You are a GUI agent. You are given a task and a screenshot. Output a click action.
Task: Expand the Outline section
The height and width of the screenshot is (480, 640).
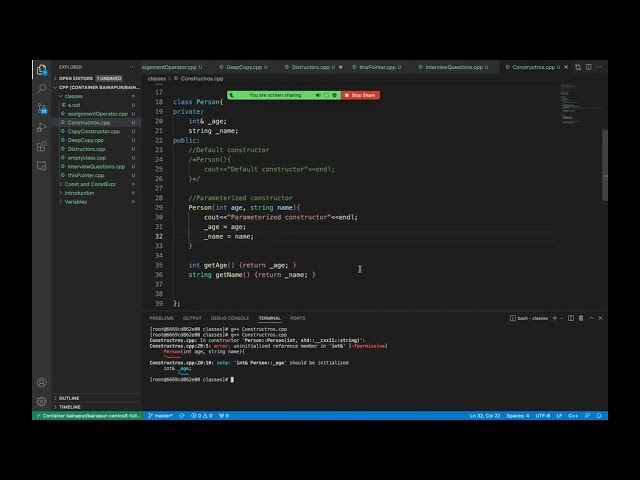click(97, 398)
